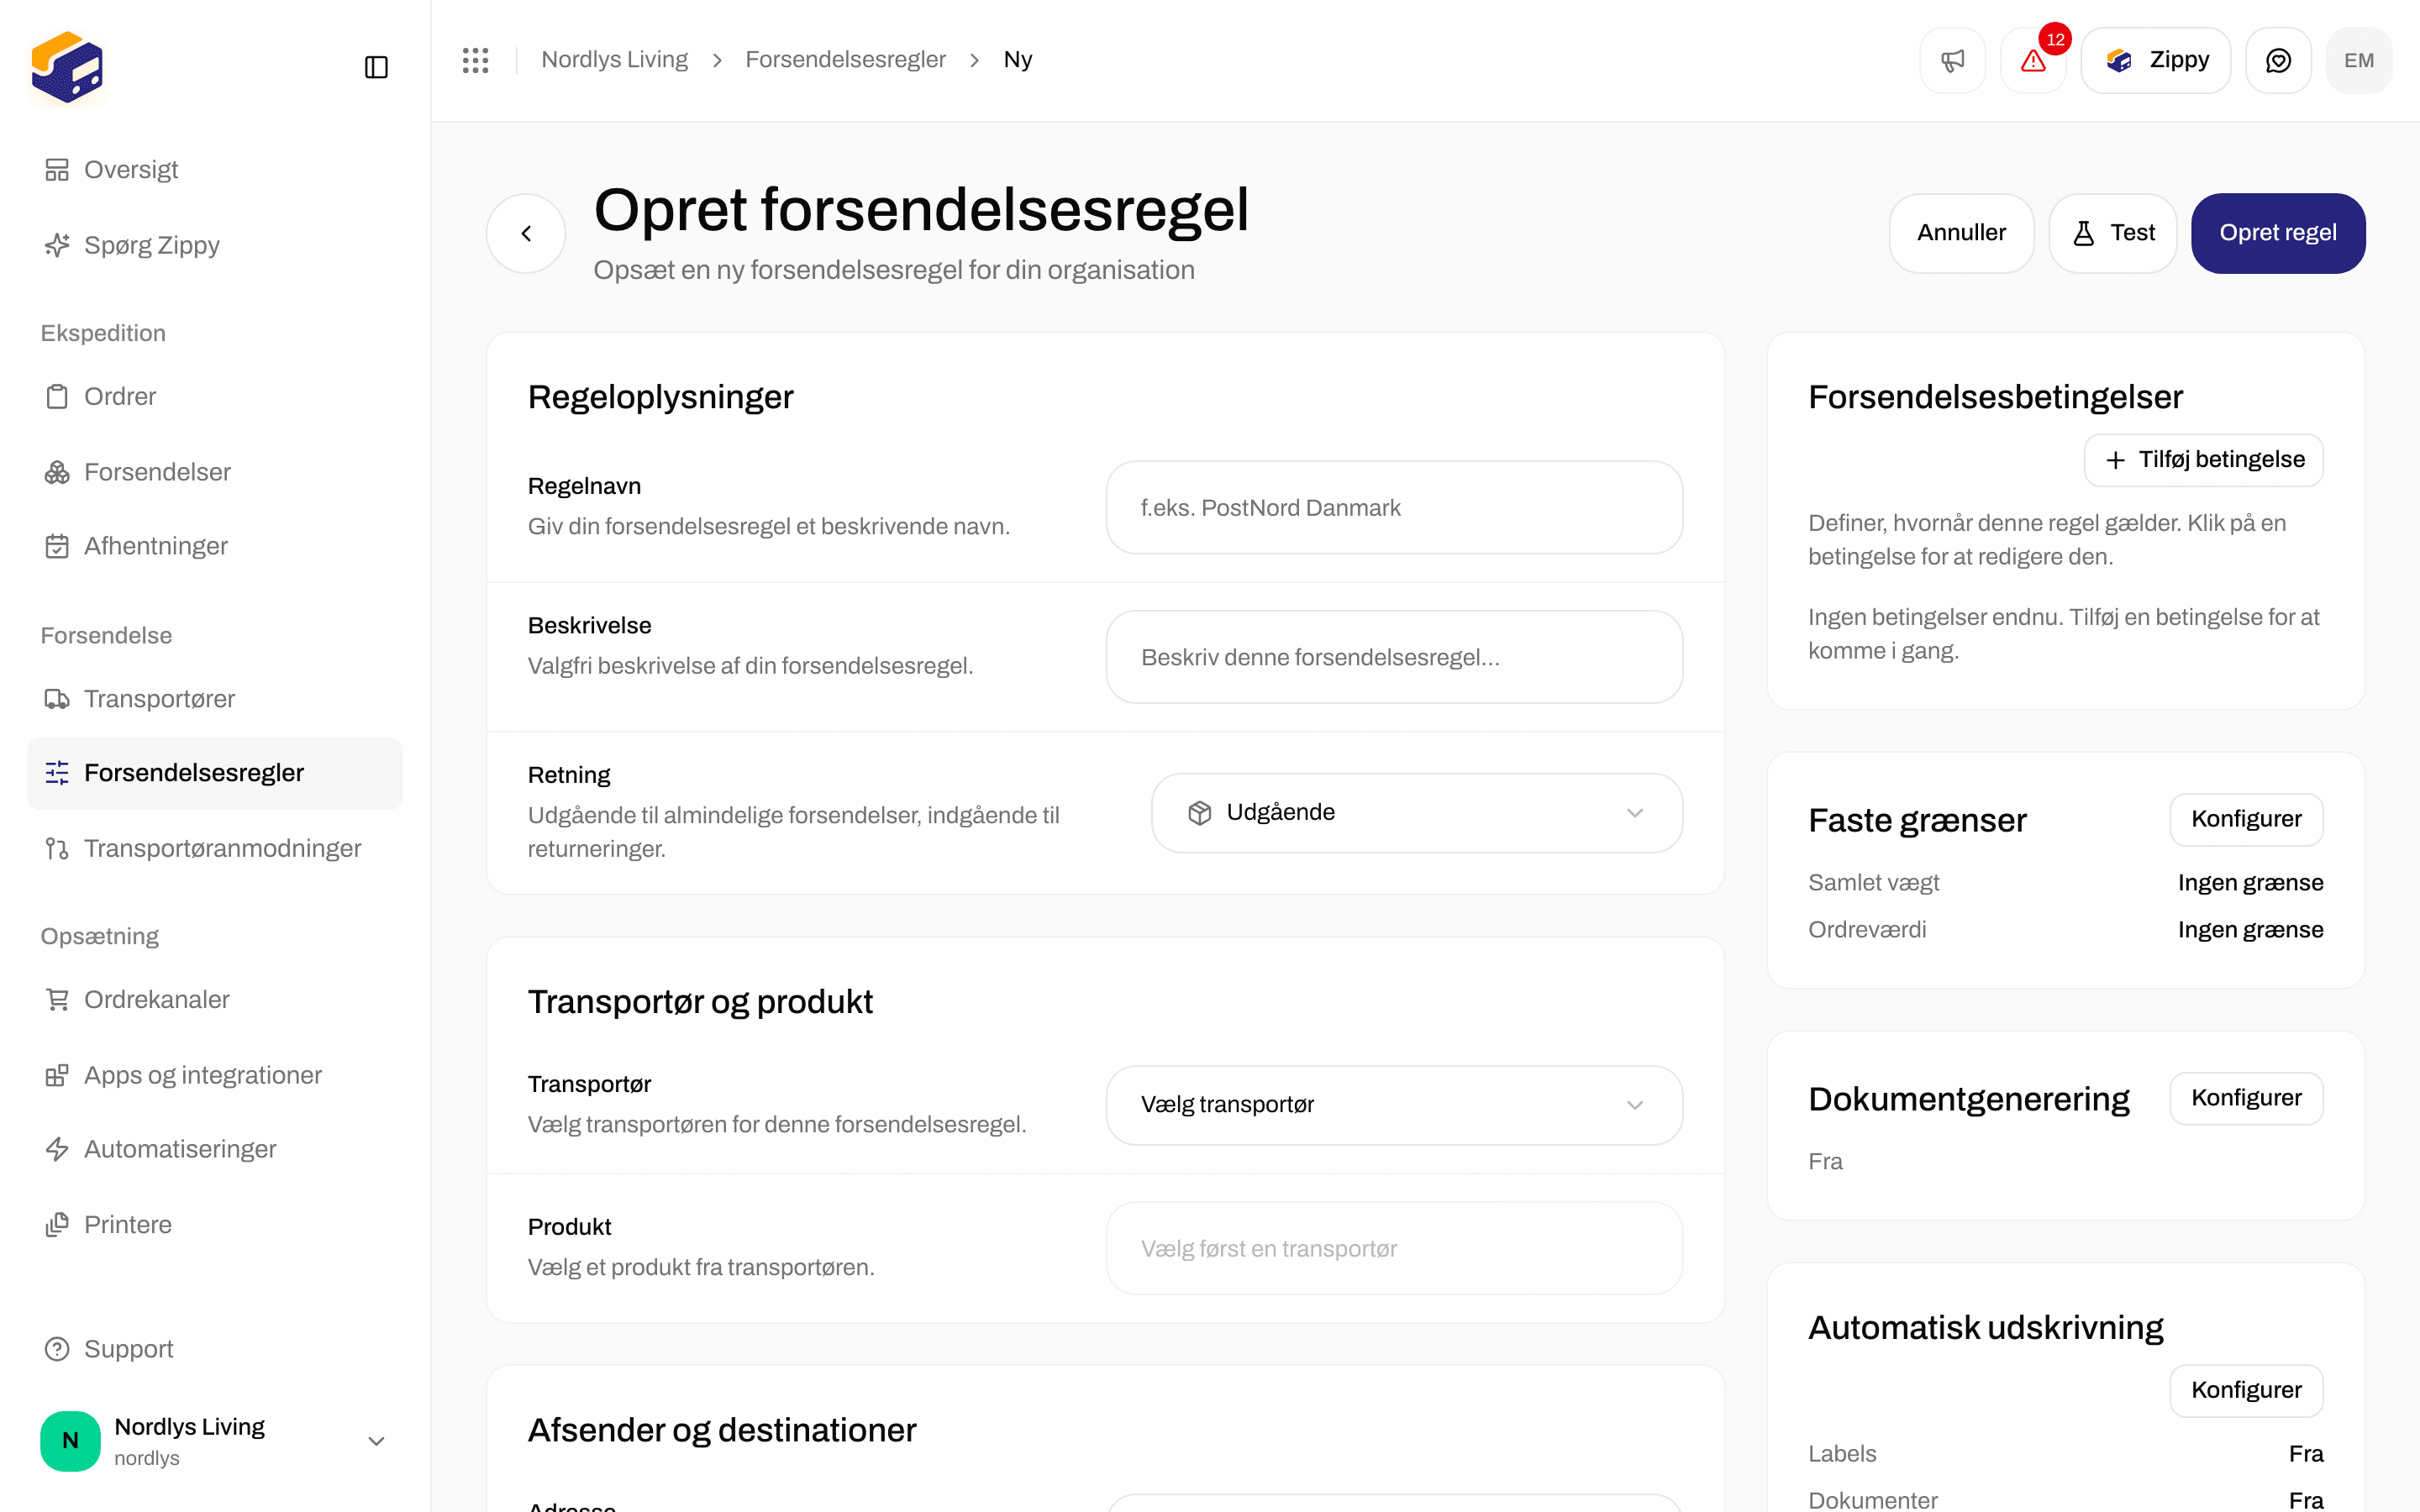The image size is (2420, 1512).
Task: Open the Retning dropdown showing Udgående
Action: (1417, 813)
